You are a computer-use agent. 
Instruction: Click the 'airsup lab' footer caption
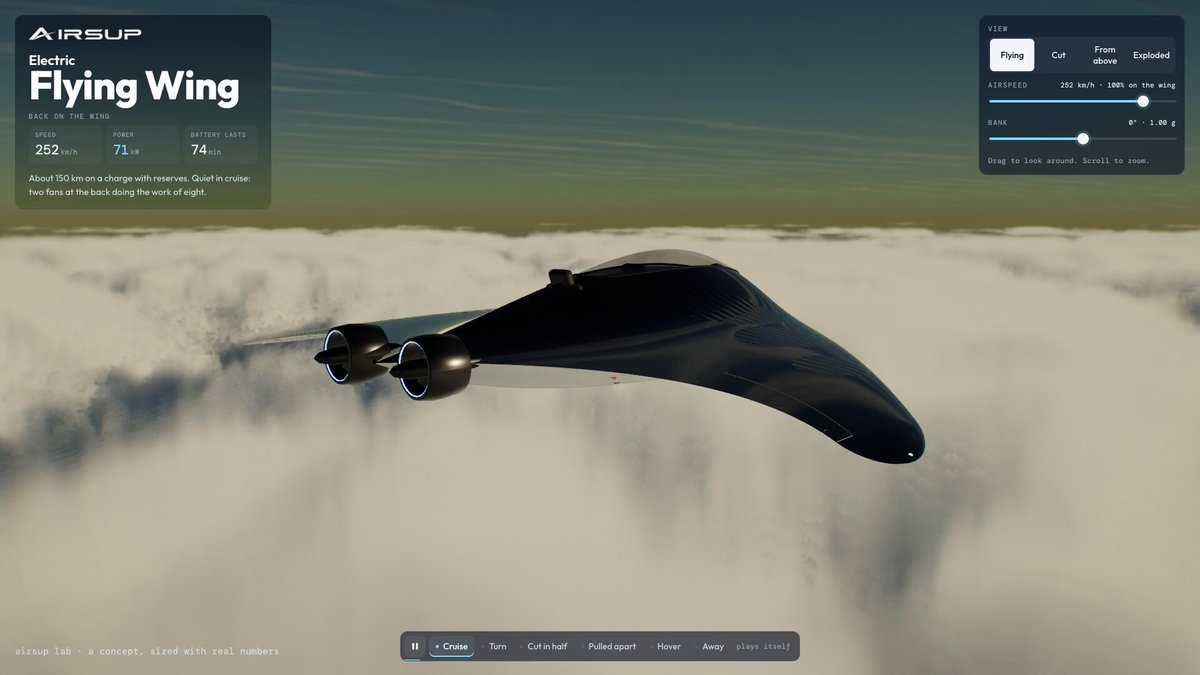pyautogui.click(x=147, y=651)
